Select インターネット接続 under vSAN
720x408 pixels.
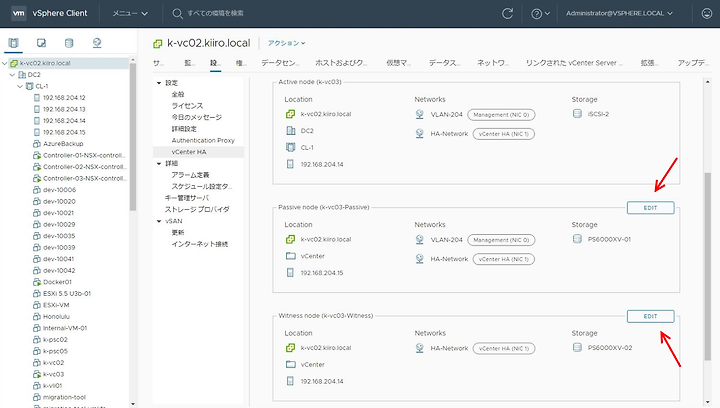[x=200, y=244]
